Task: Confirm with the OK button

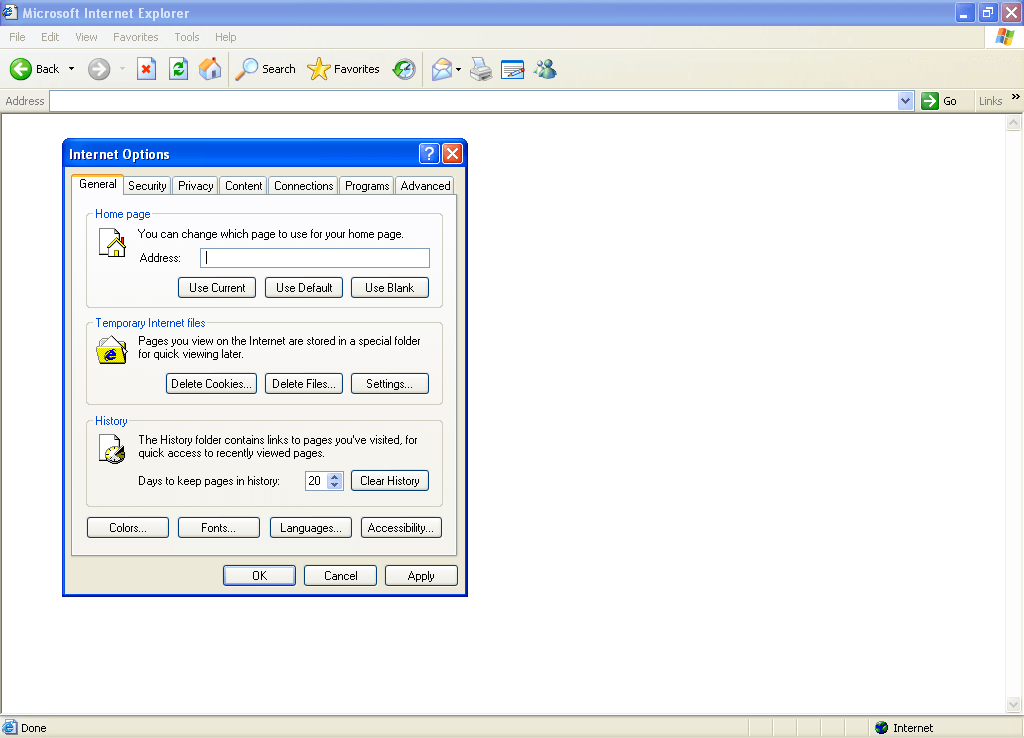Action: pos(259,575)
